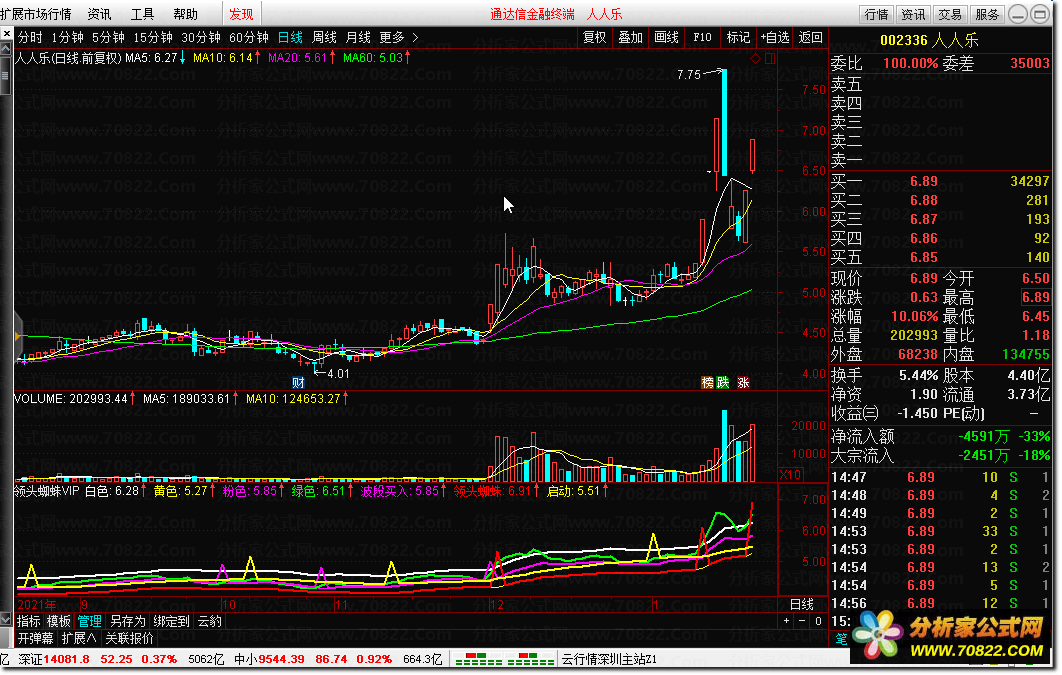The width and height of the screenshot is (1062, 675).
Task: Click the stock title 002336 人人乐
Action: click(x=929, y=41)
